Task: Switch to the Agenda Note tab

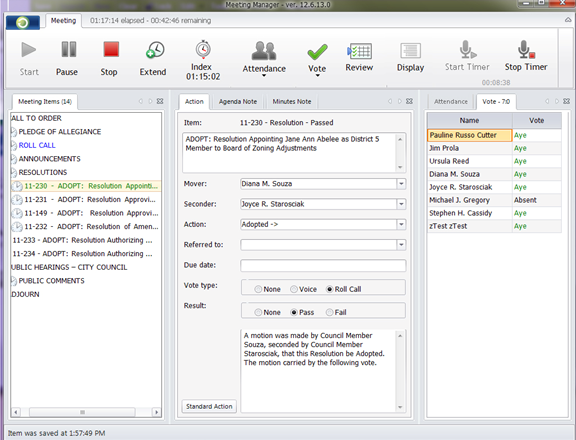Action: tap(238, 102)
